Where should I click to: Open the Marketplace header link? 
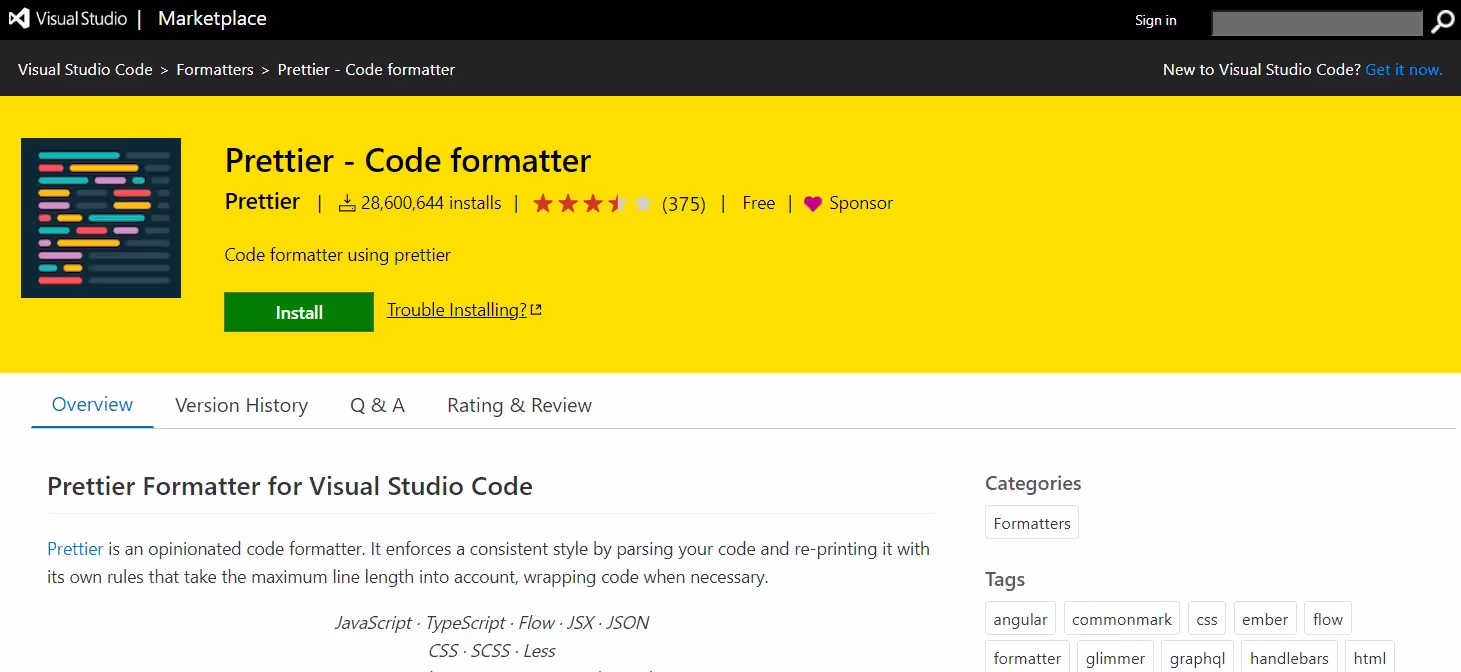212,19
